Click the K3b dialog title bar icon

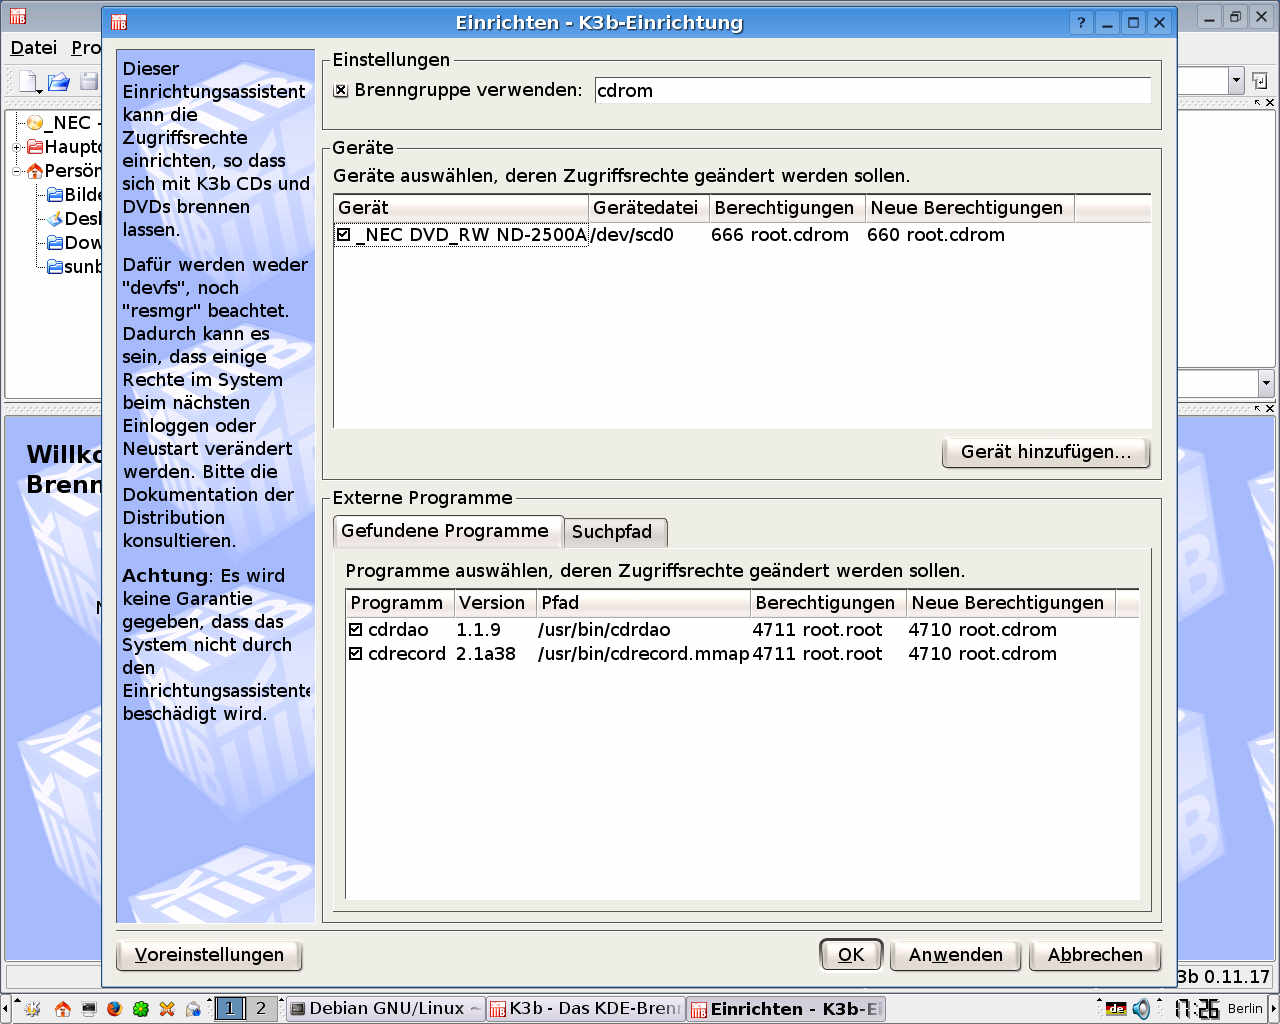tap(119, 22)
